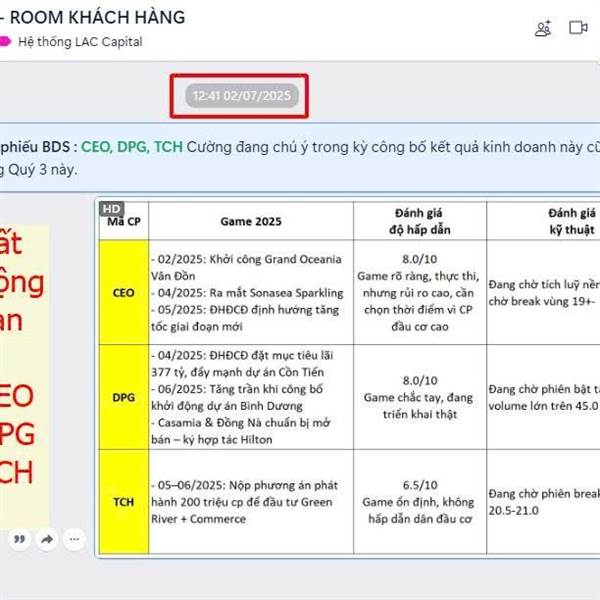
Task: Click the 'Đánh giá độ hấp dẫn' header
Action: coord(420,221)
